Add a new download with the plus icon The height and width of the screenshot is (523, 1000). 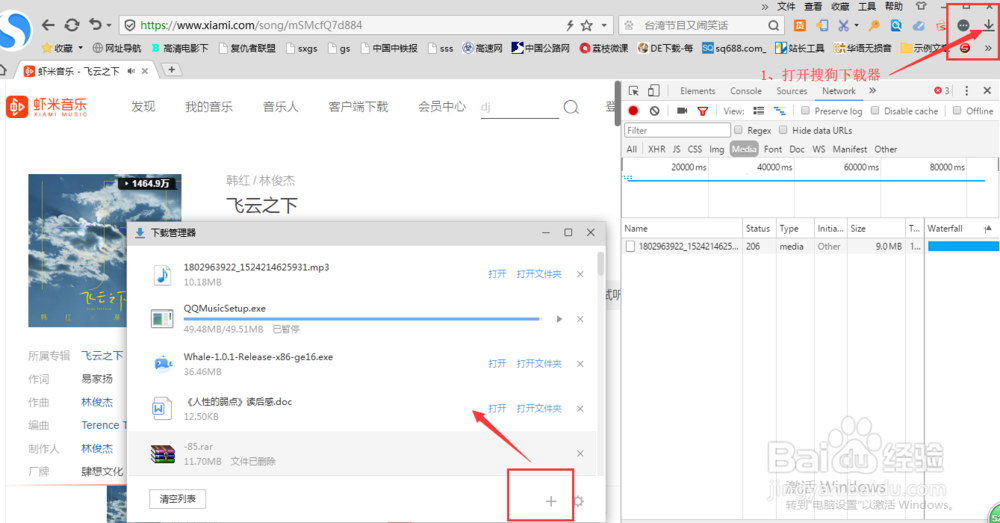click(550, 501)
